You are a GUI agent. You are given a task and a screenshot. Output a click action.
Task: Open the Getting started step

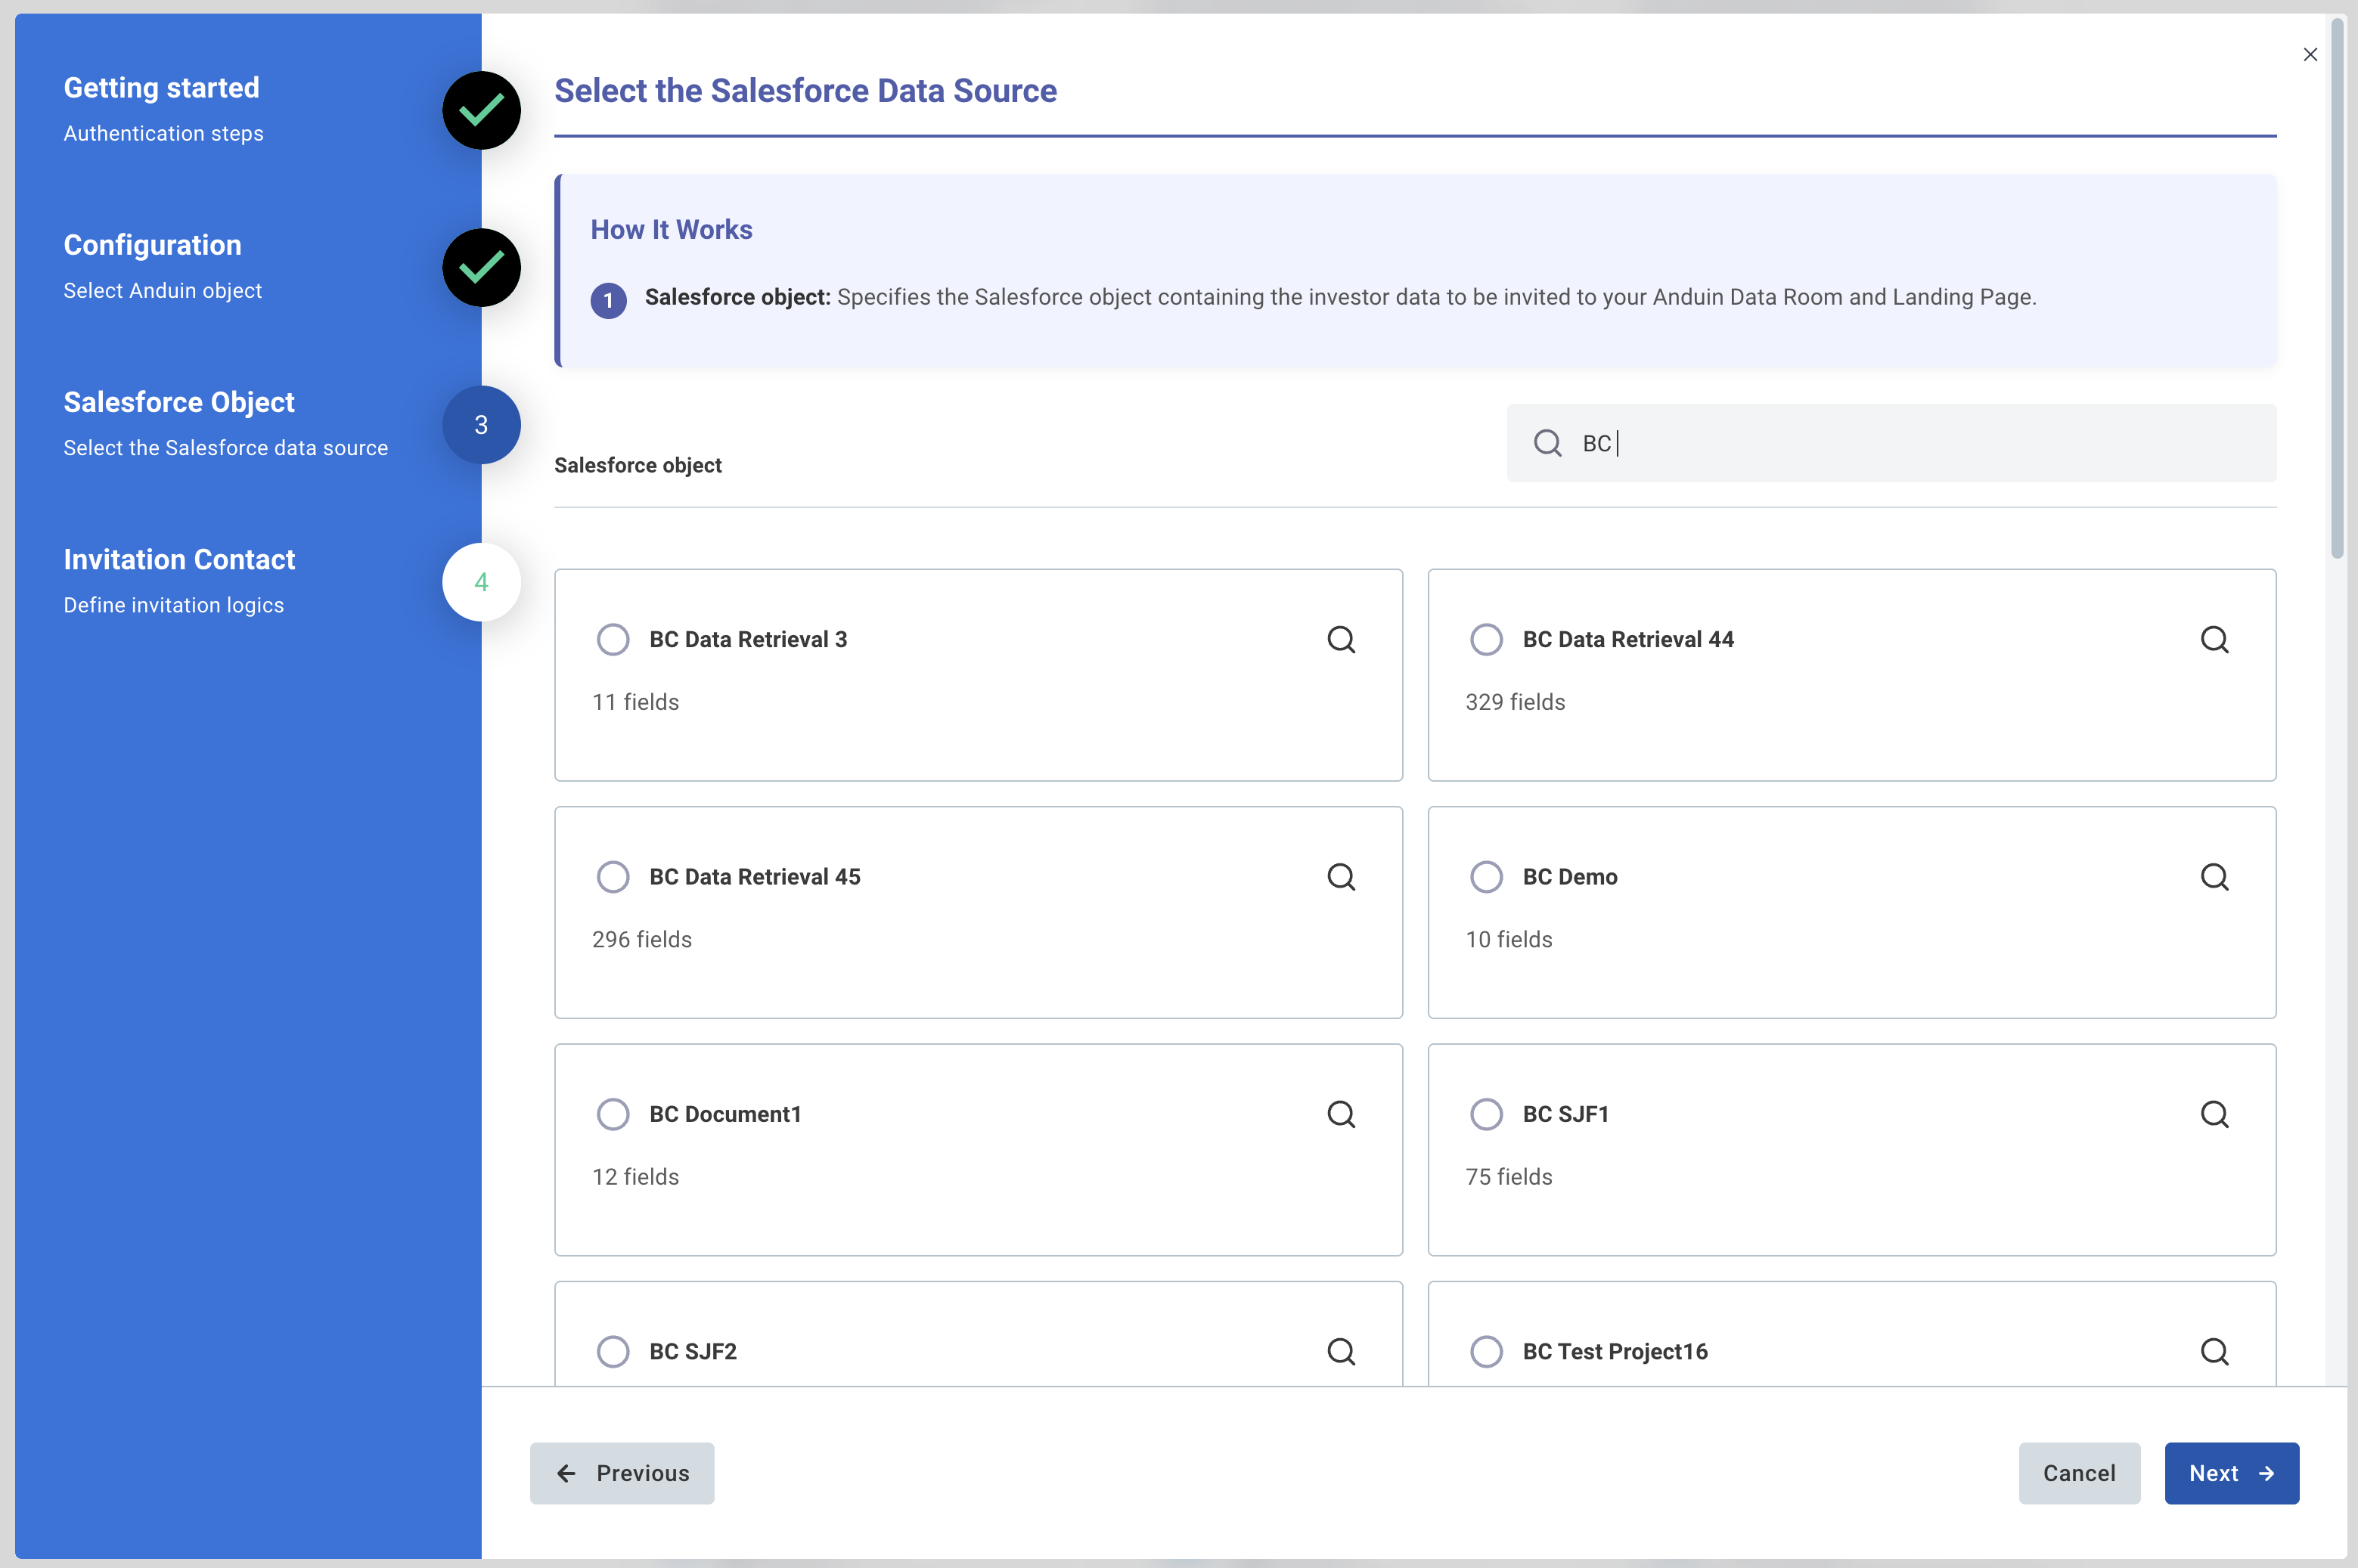coord(161,88)
